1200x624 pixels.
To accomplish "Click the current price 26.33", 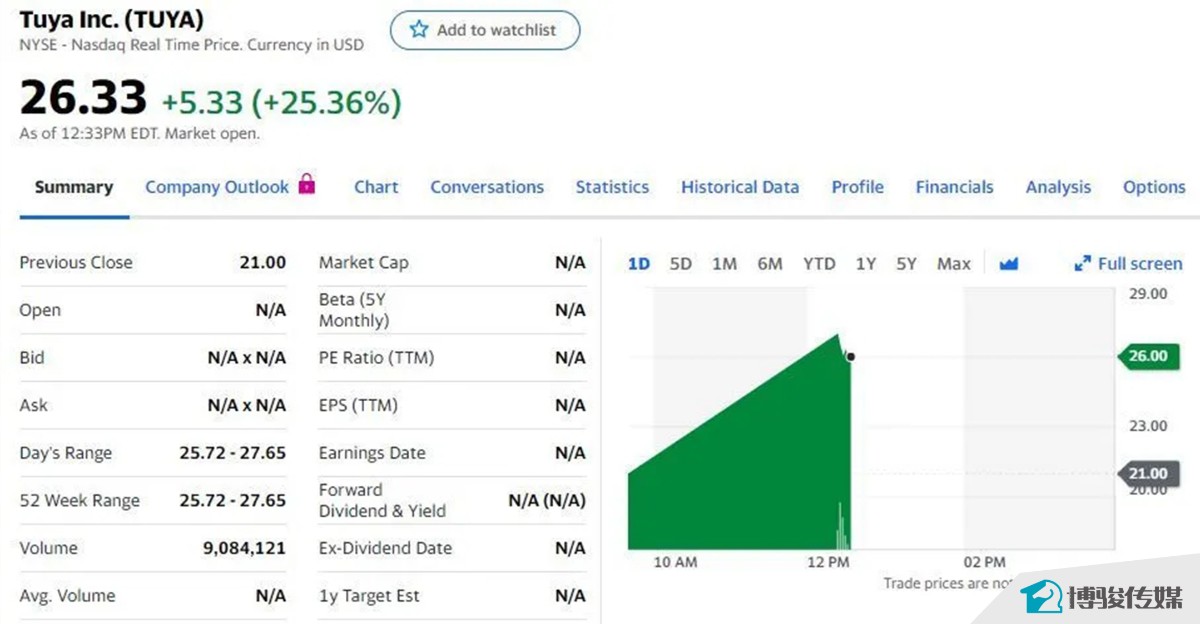I will 83,98.
